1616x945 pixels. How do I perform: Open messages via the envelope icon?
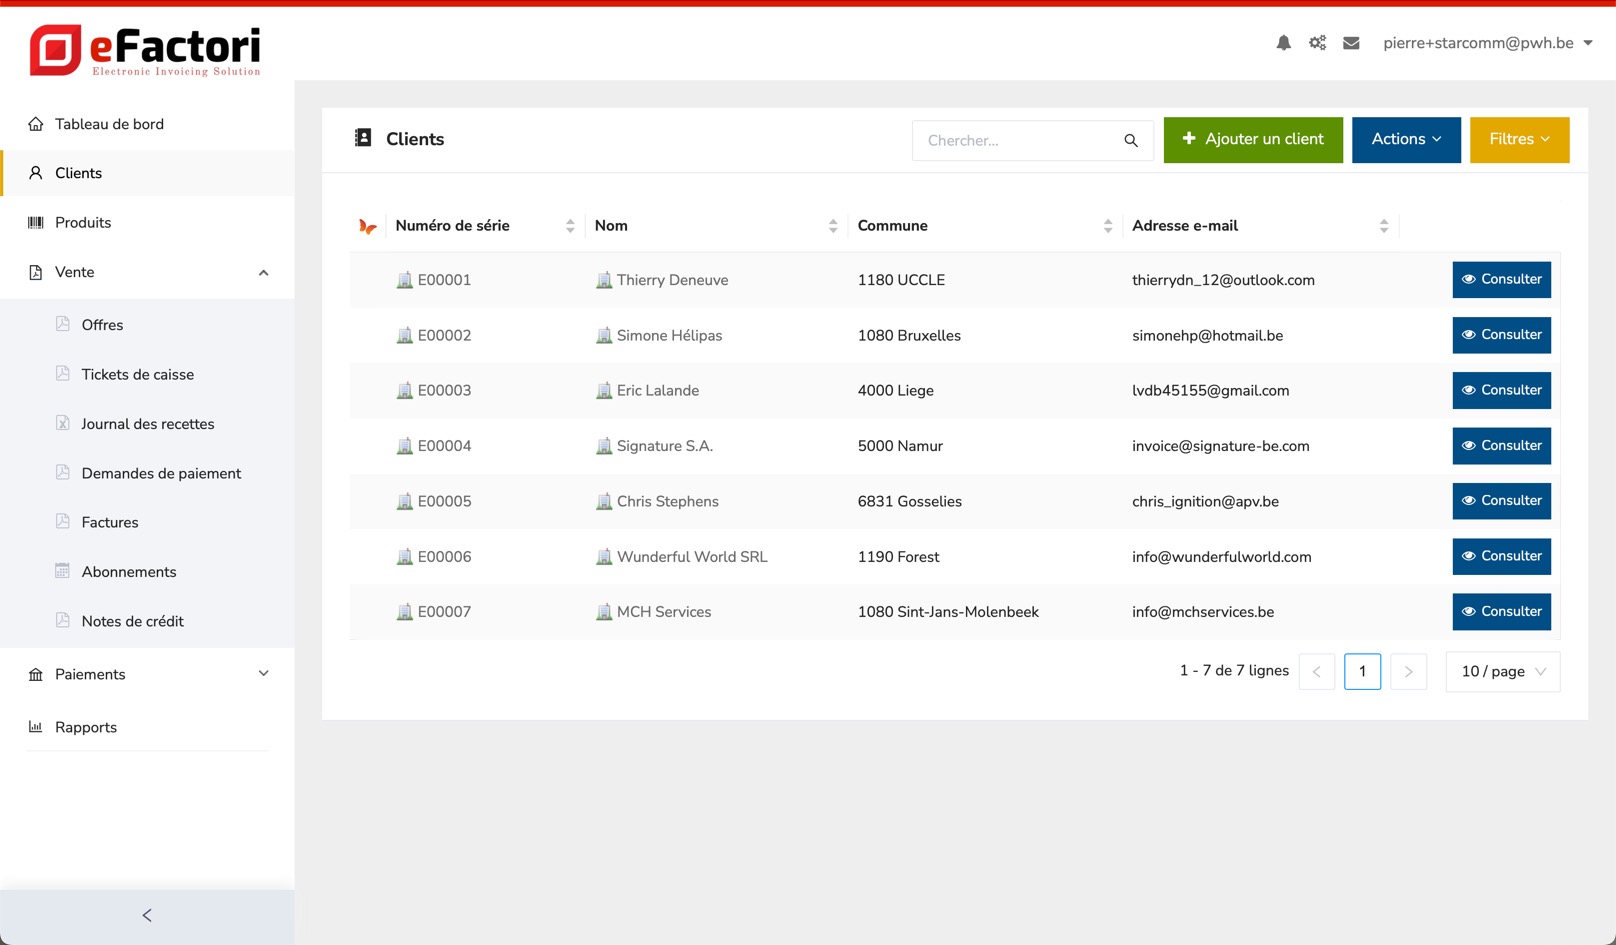(1351, 43)
